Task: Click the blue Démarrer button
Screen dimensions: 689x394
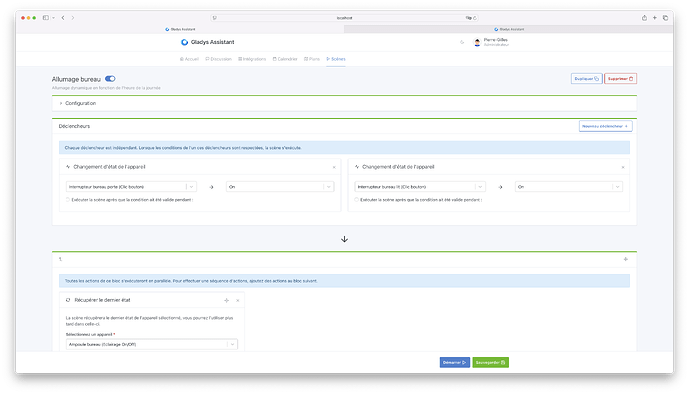Action: [x=455, y=362]
